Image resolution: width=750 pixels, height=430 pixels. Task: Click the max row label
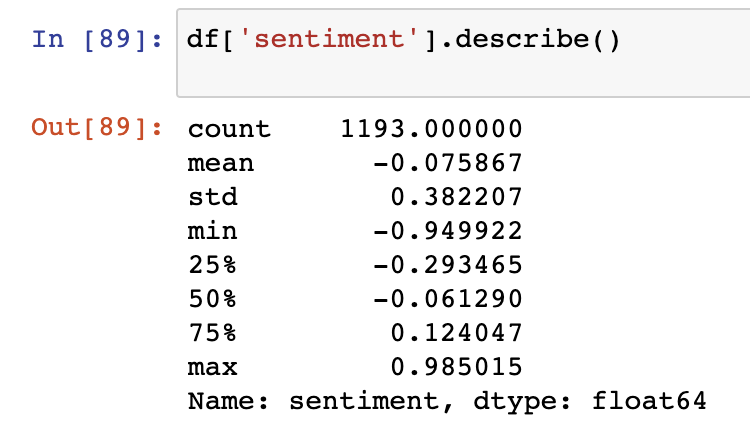[212, 367]
